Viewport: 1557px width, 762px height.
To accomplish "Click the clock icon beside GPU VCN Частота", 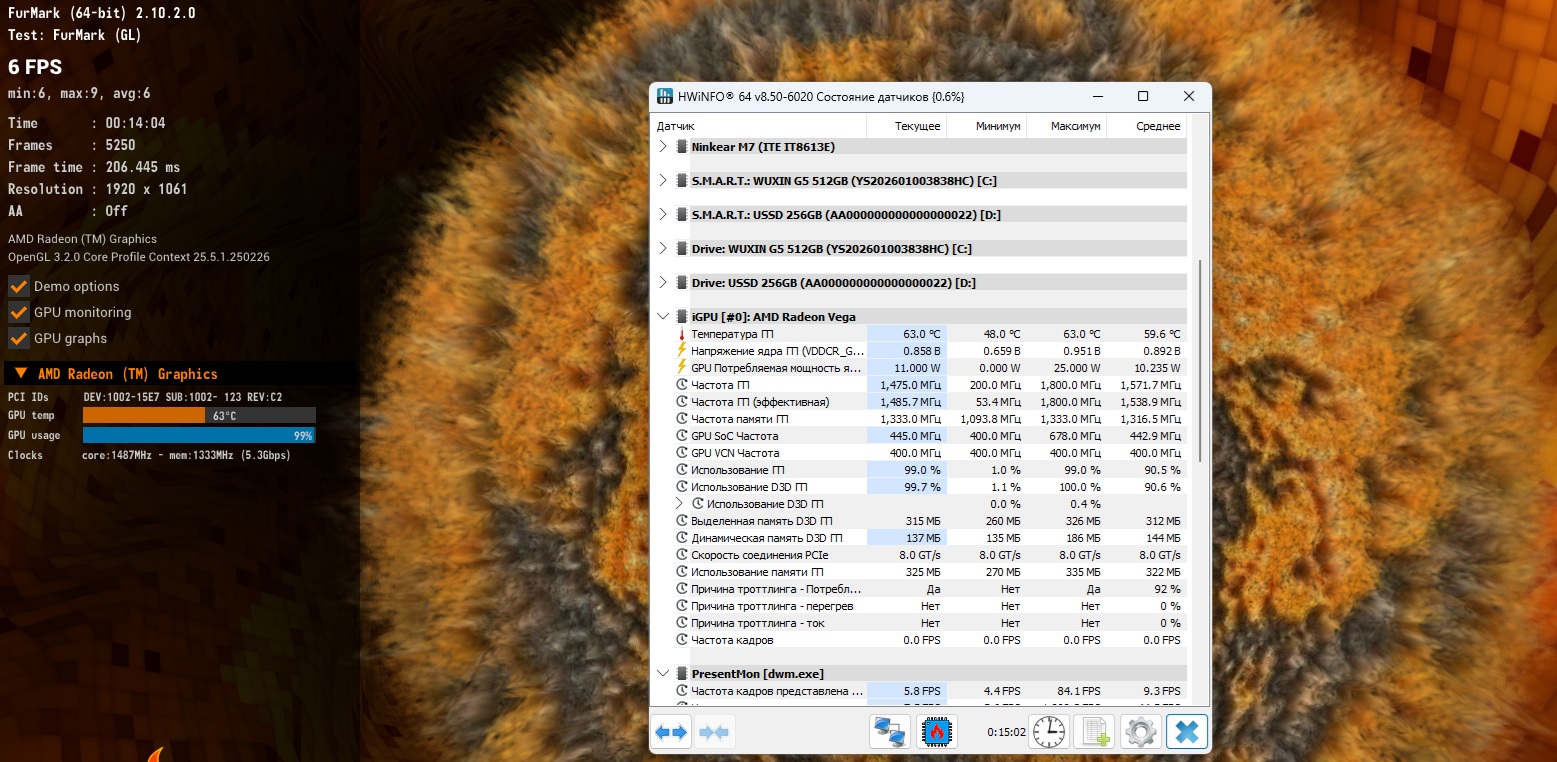I will [x=683, y=453].
